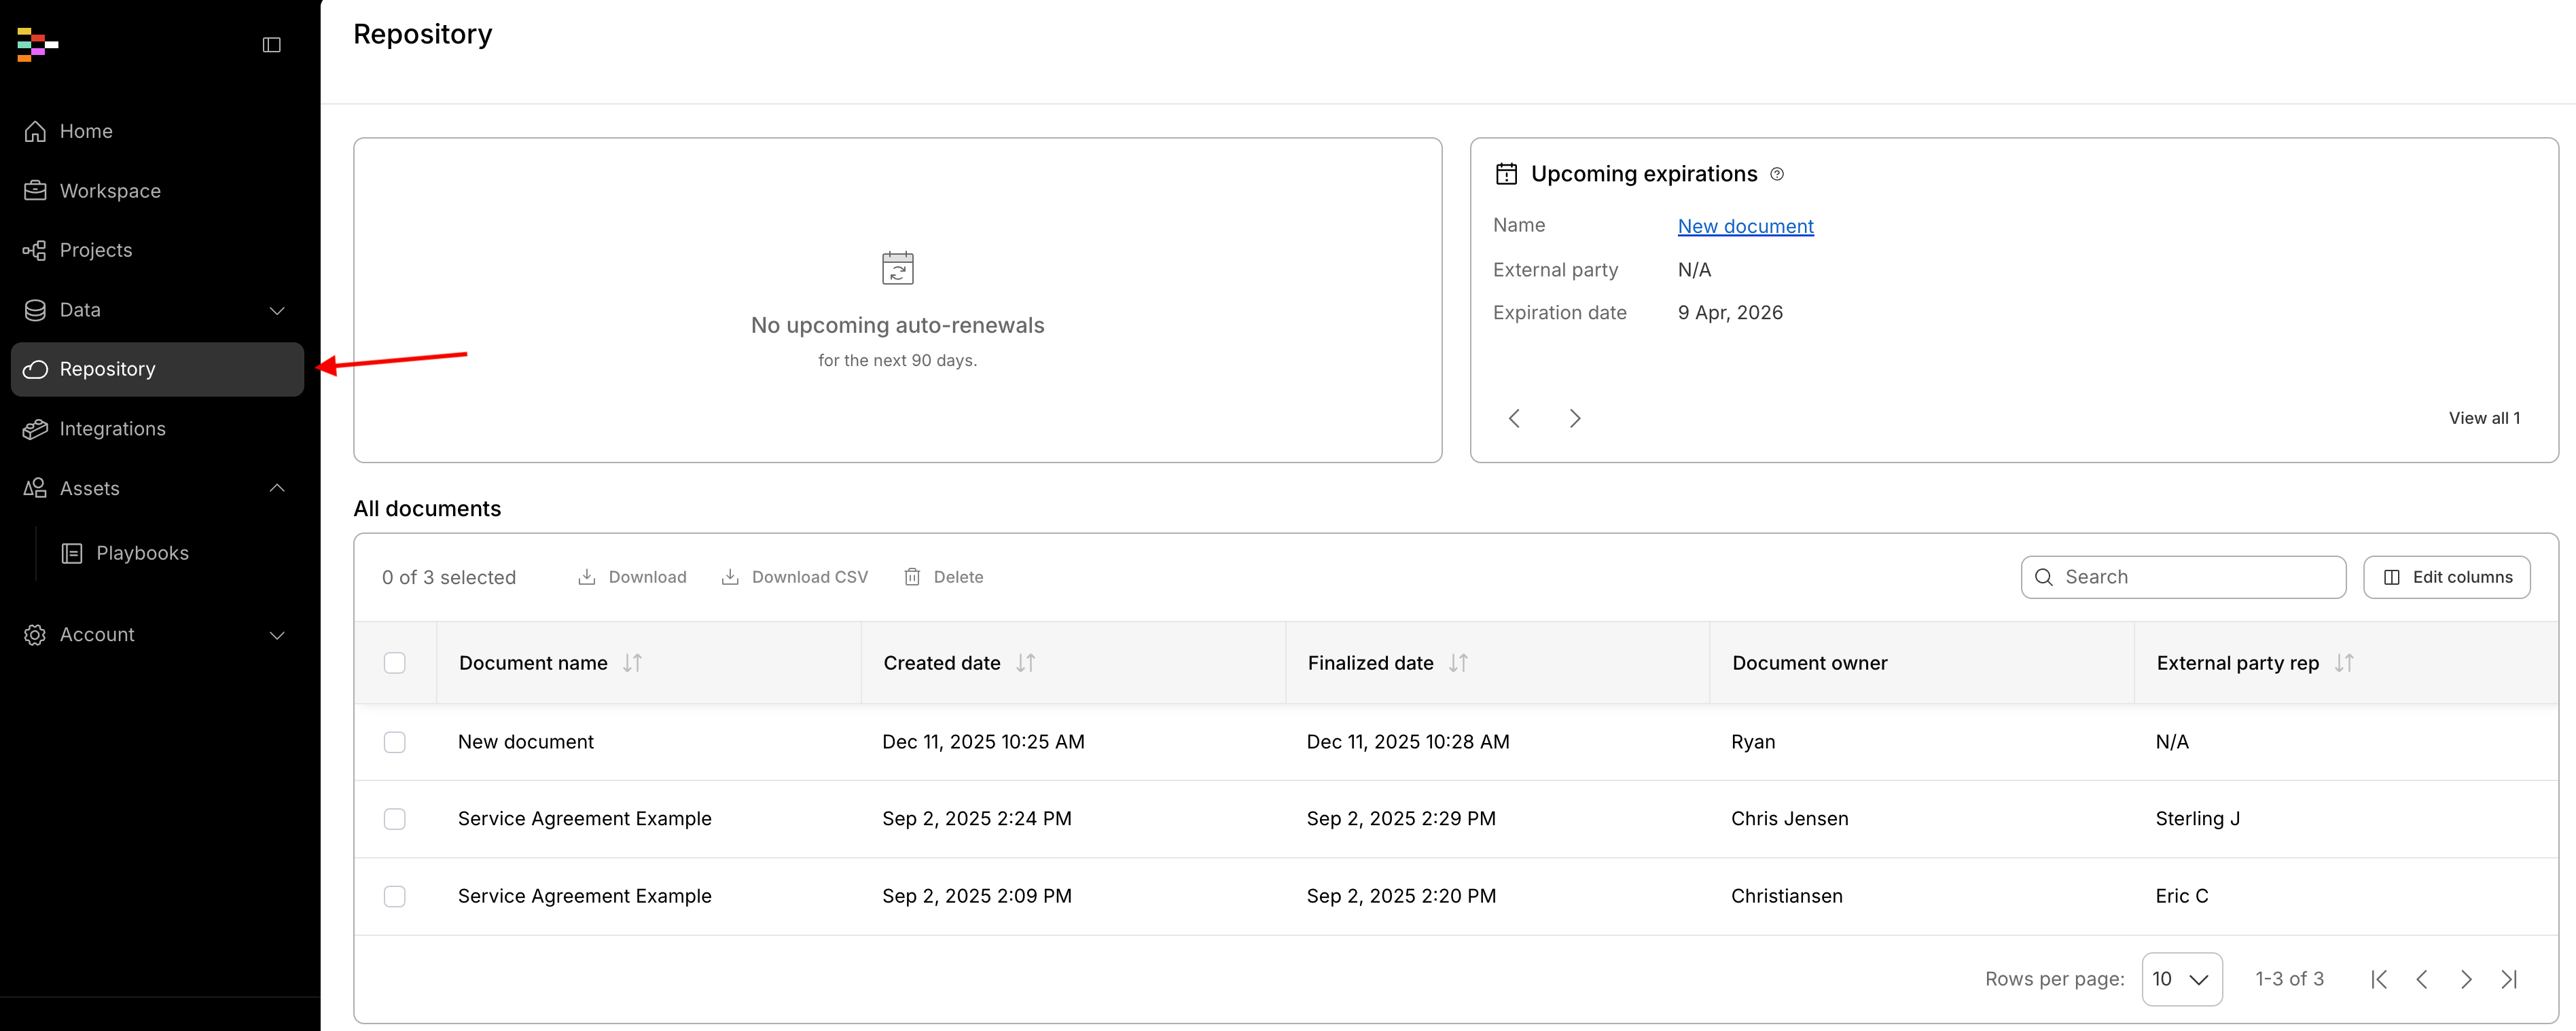Navigate to Playbooks
2576x1031 pixels.
[x=142, y=553]
